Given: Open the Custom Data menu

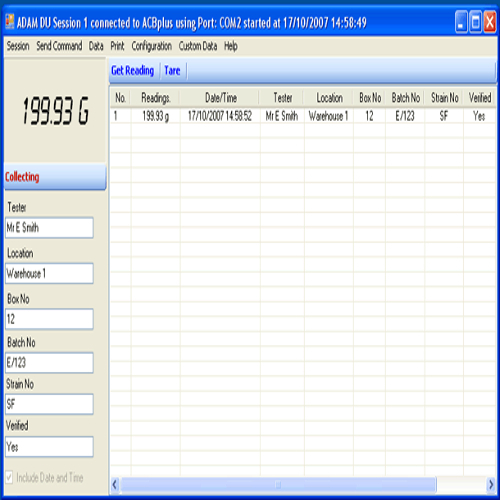Looking at the screenshot, I should 198,46.
